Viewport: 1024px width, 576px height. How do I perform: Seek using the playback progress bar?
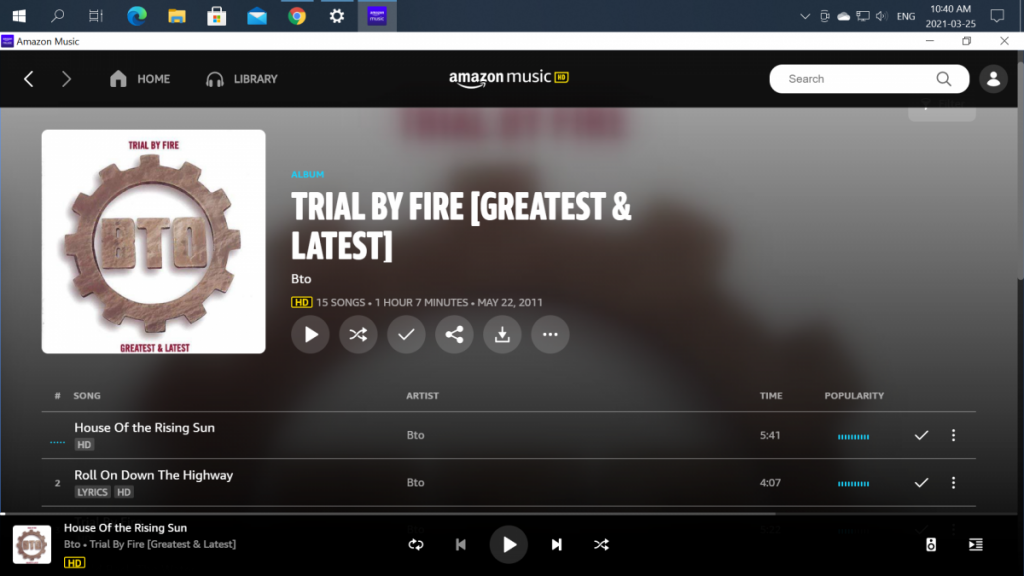(x=509, y=514)
